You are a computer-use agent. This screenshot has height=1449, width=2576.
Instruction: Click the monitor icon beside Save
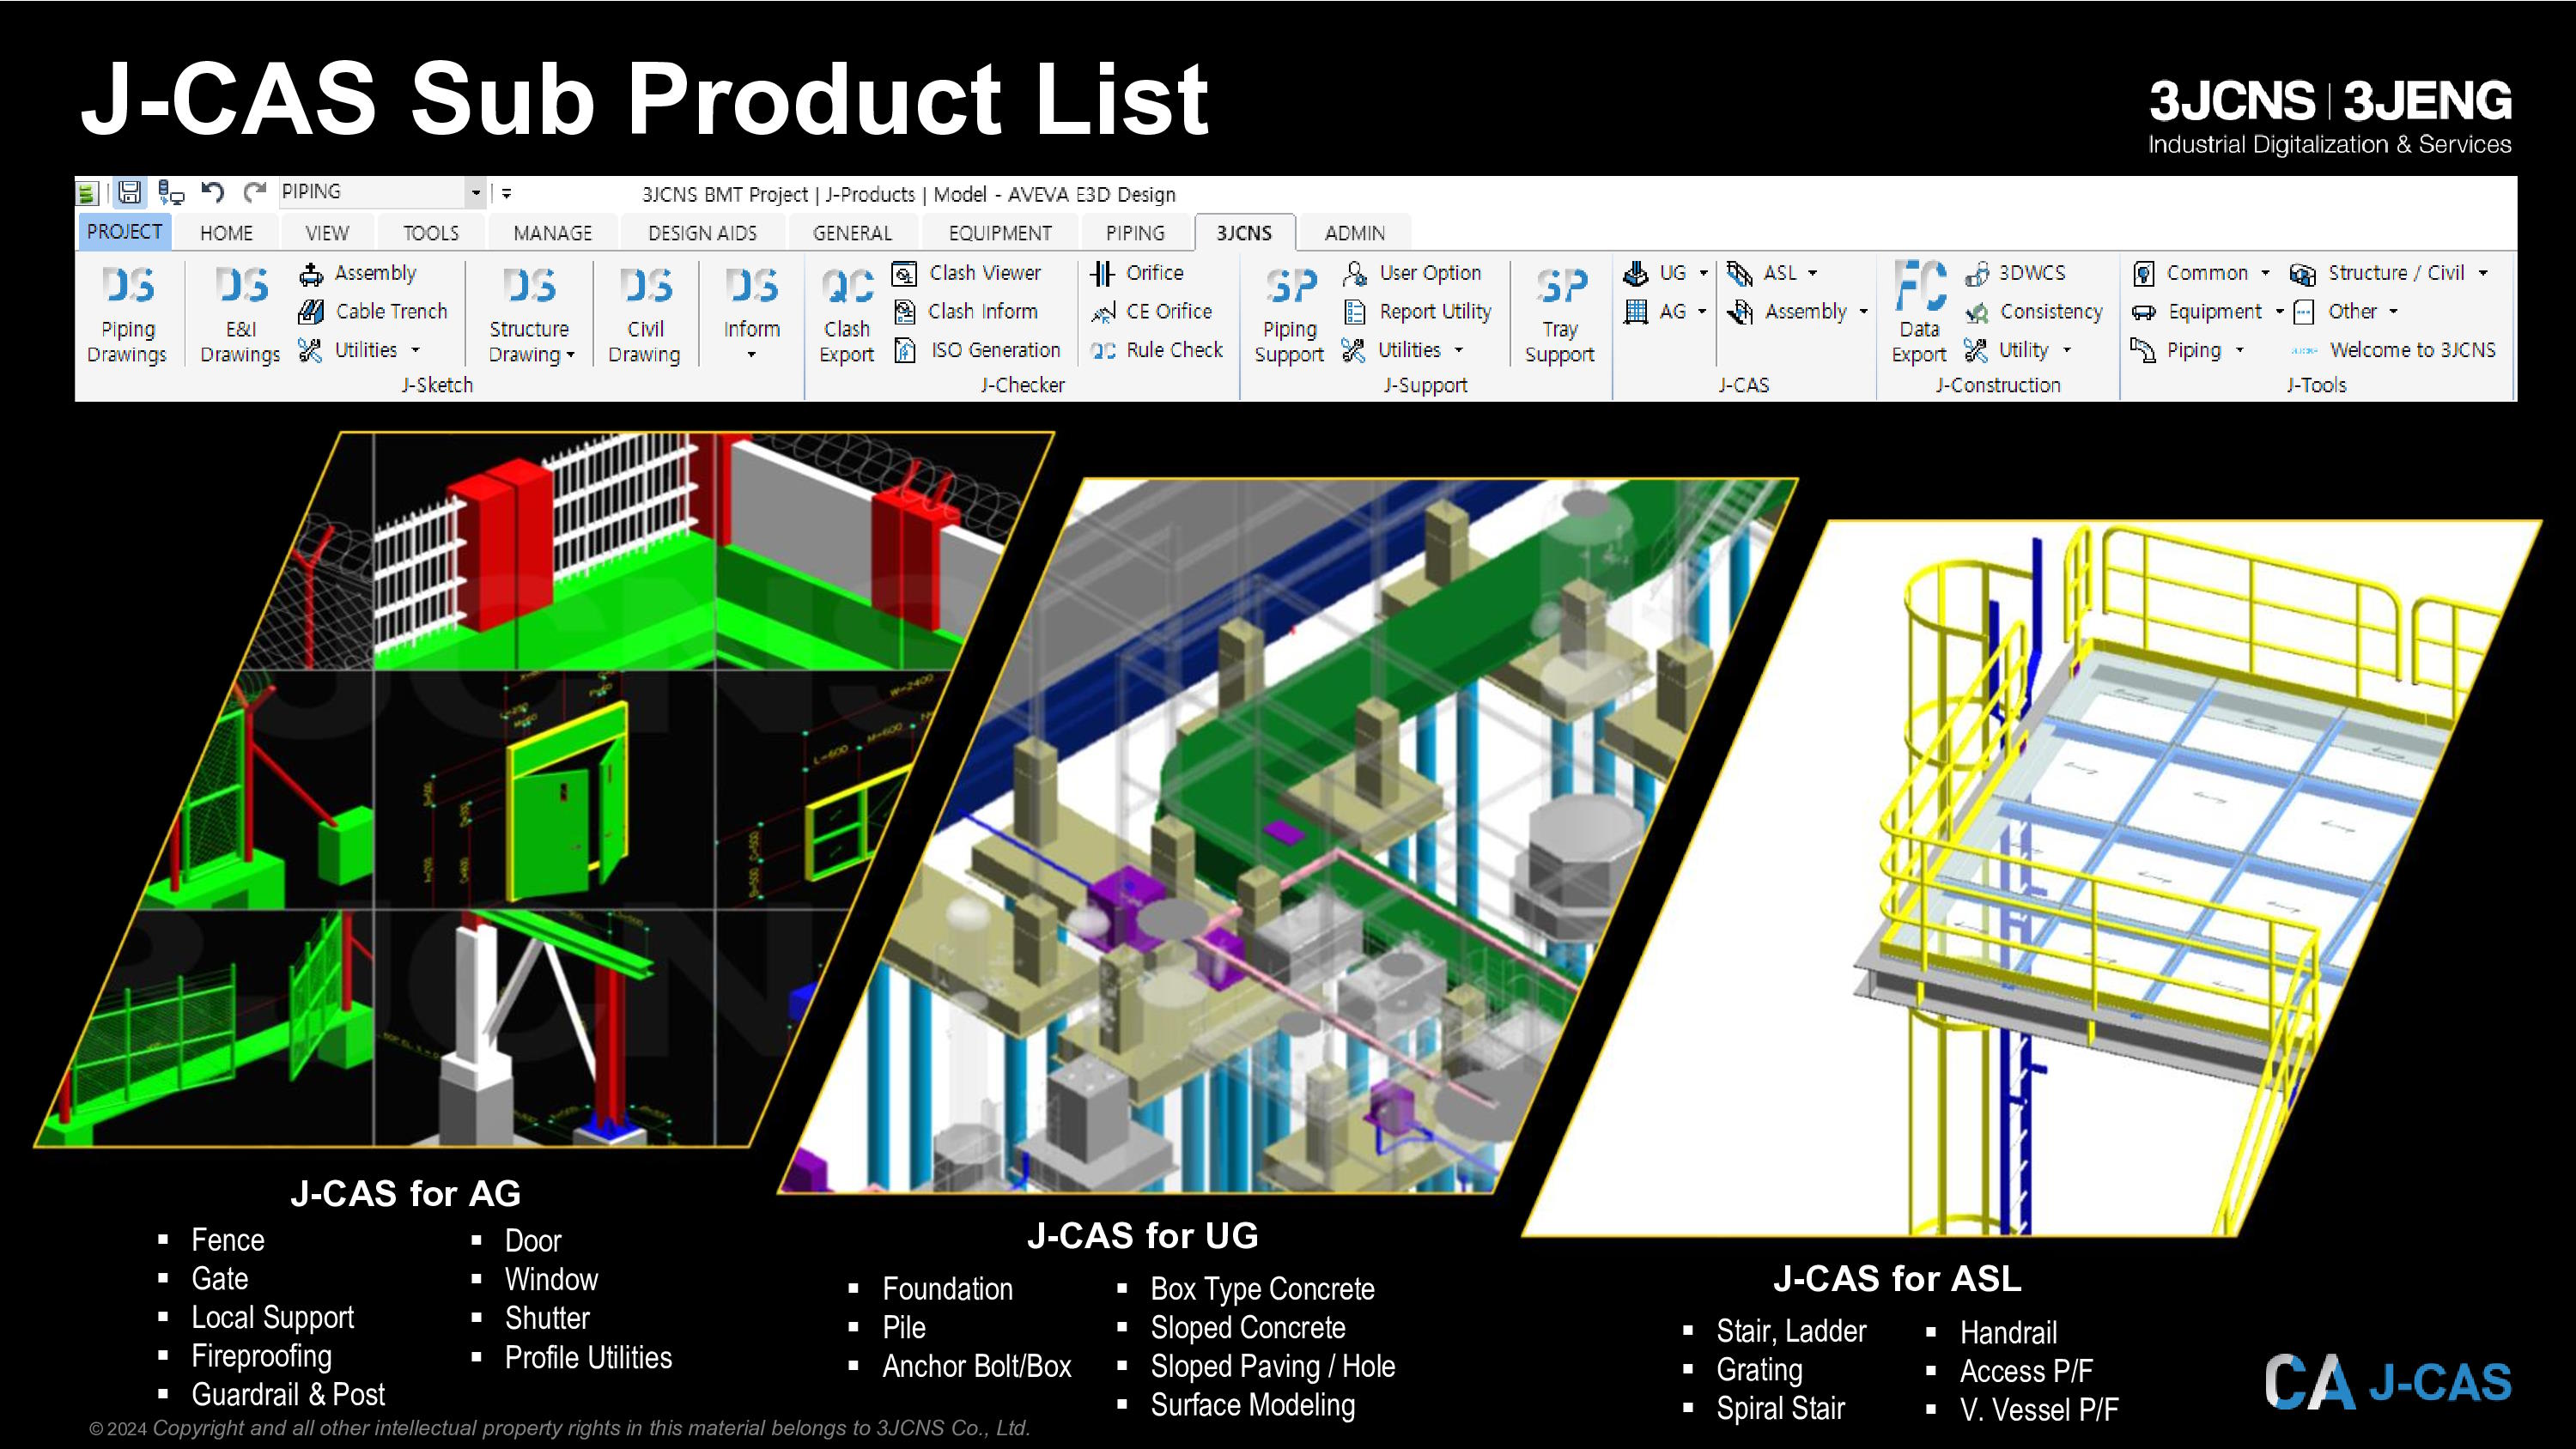(171, 192)
